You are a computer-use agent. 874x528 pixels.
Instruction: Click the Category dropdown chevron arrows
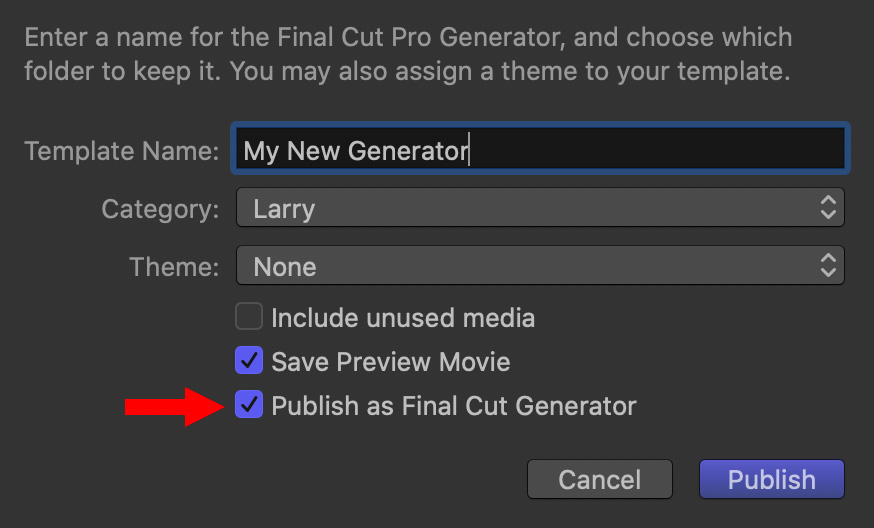(827, 209)
